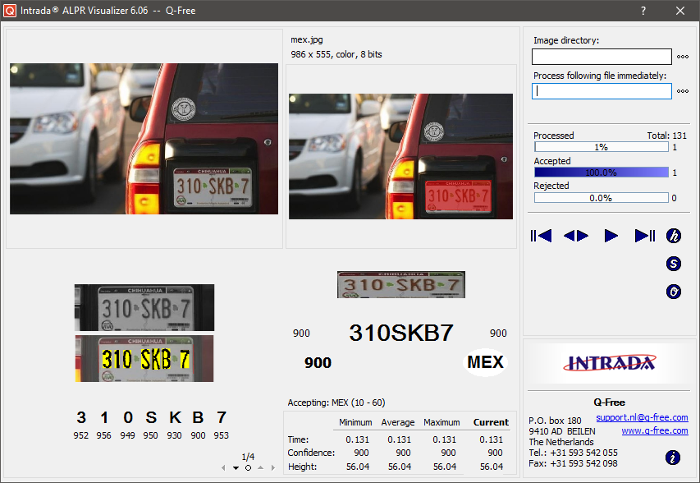
Task: Click the 'Q-Free' company heading
Action: [x=609, y=402]
